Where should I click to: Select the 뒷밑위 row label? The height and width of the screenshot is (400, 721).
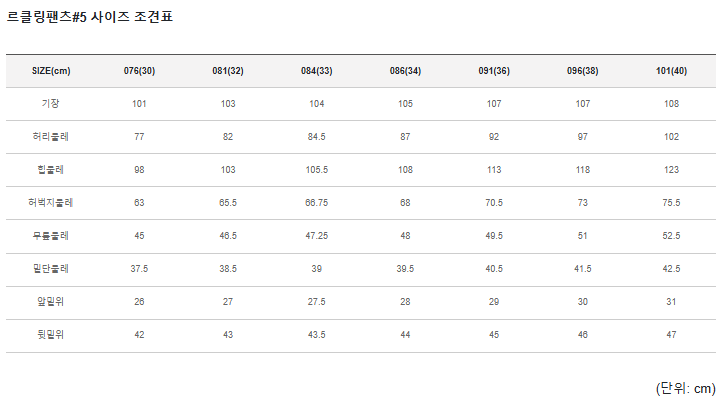coord(51,335)
